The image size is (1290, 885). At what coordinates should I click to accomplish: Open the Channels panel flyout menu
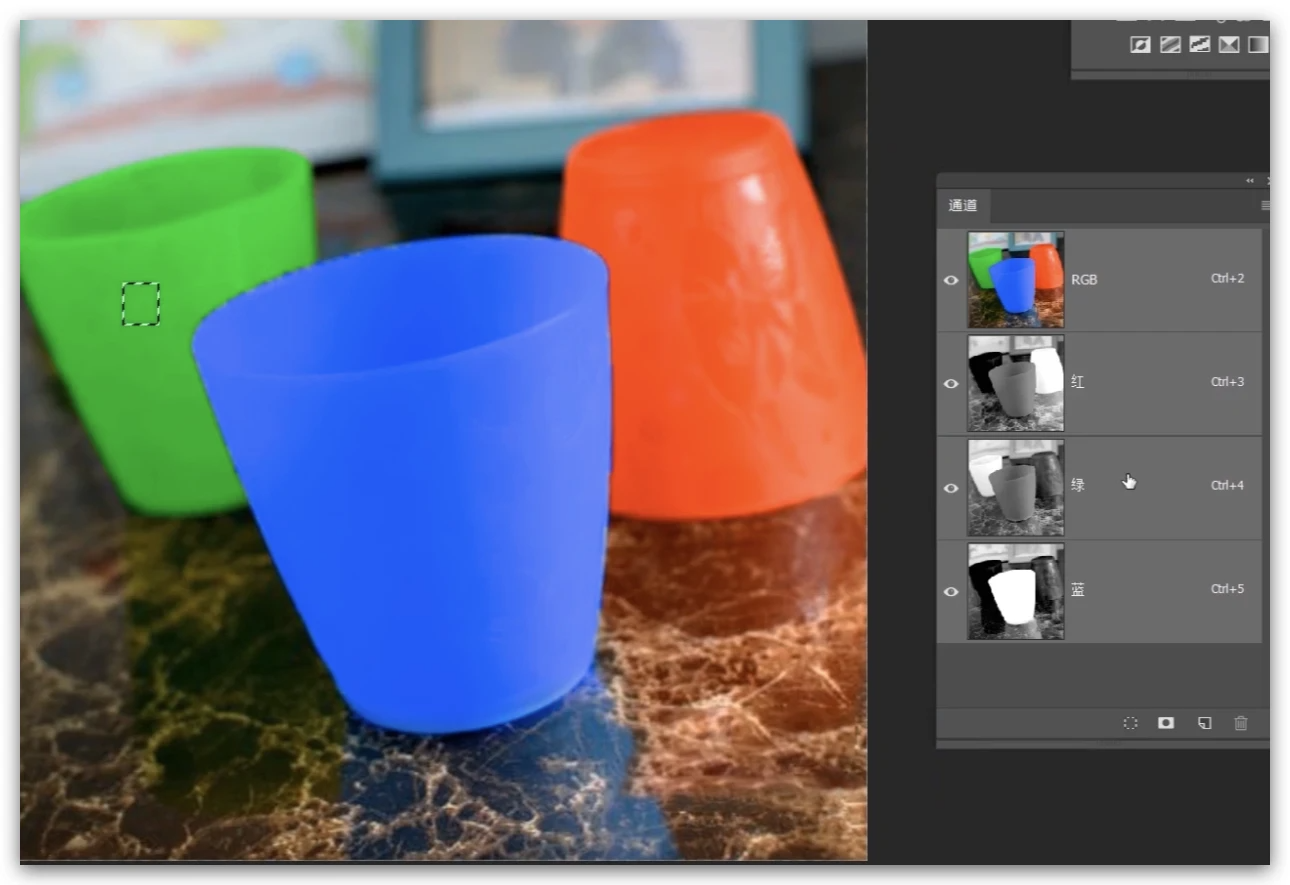(x=1265, y=206)
